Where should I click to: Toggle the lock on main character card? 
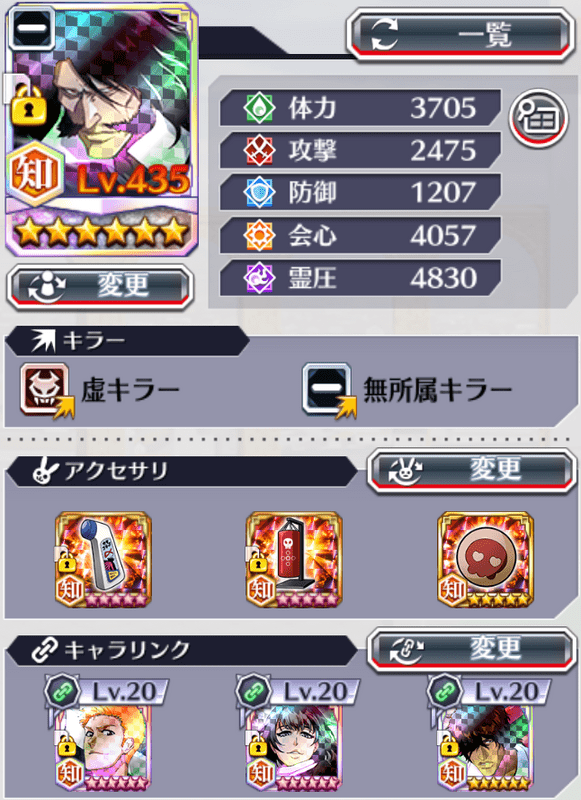pyautogui.click(x=29, y=106)
